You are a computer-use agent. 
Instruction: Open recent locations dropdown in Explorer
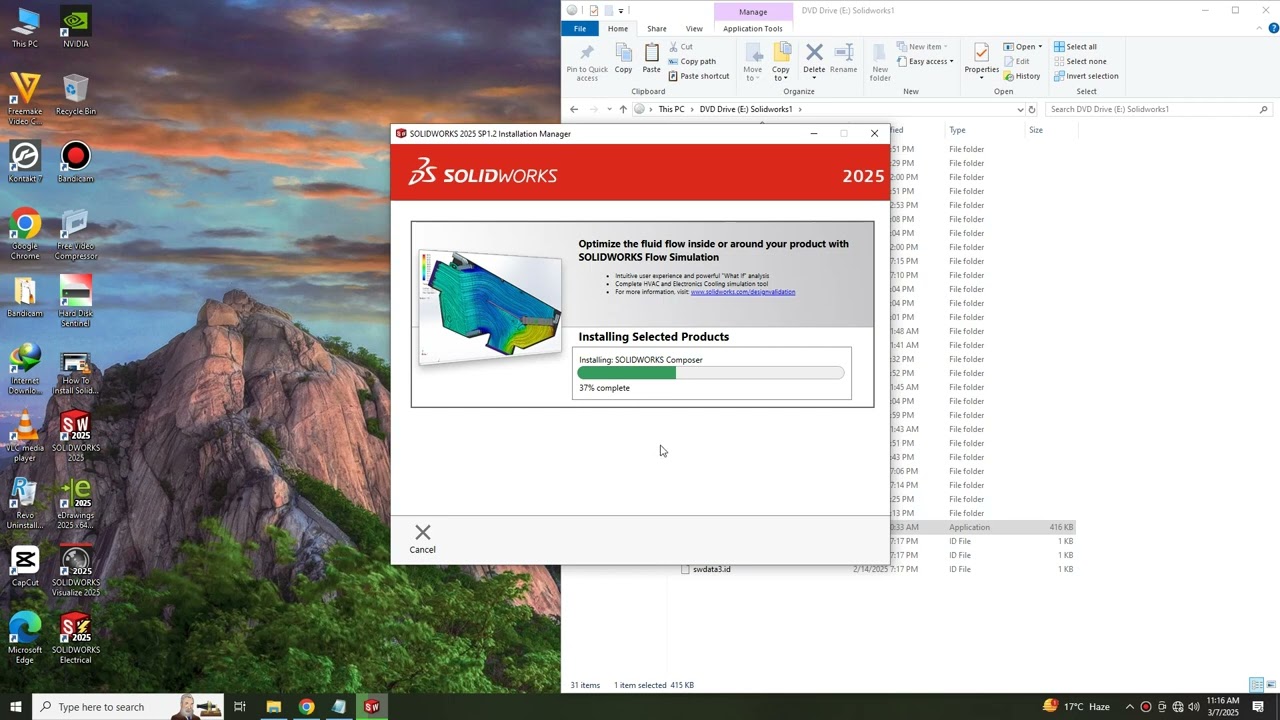pos(609,109)
